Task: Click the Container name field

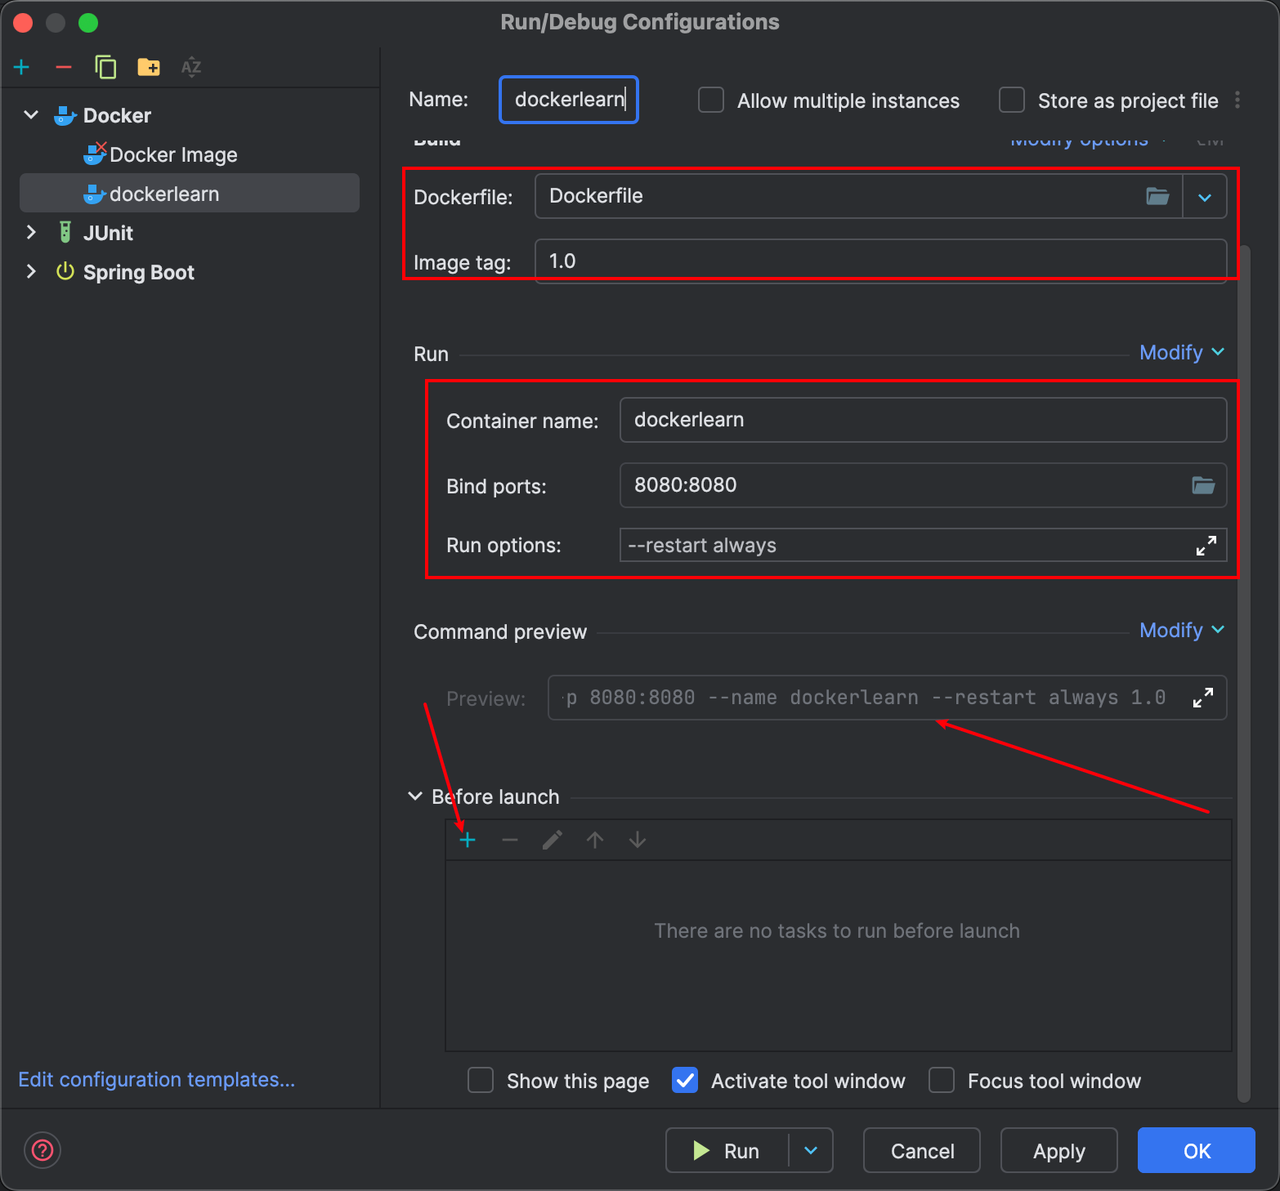Action: click(x=923, y=420)
